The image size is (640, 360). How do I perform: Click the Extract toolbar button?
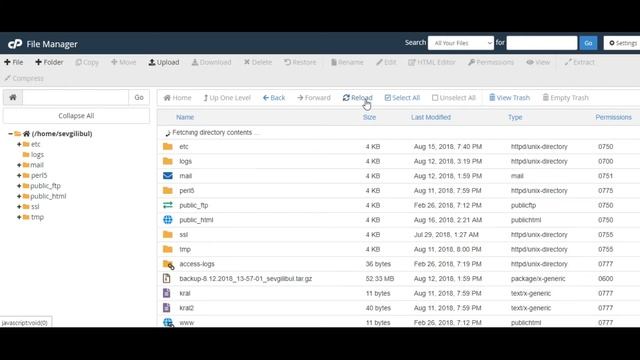[x=580, y=62]
